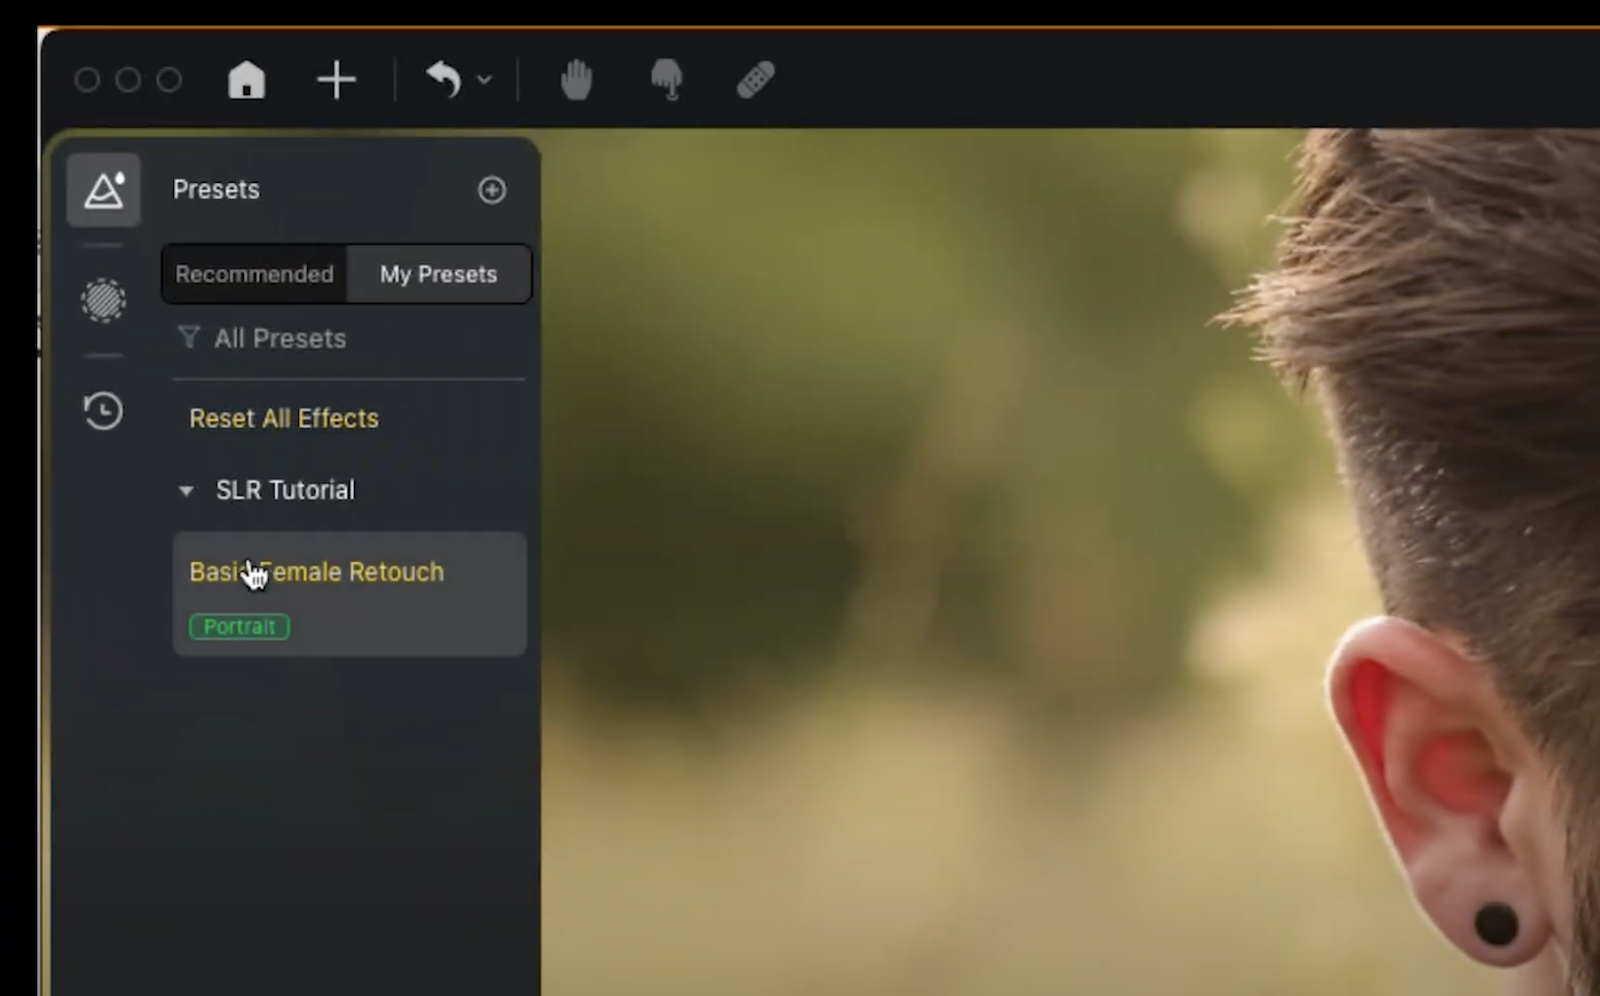1600x996 pixels.
Task: Open the Add Photos plus icon
Action: pyautogui.click(x=337, y=80)
